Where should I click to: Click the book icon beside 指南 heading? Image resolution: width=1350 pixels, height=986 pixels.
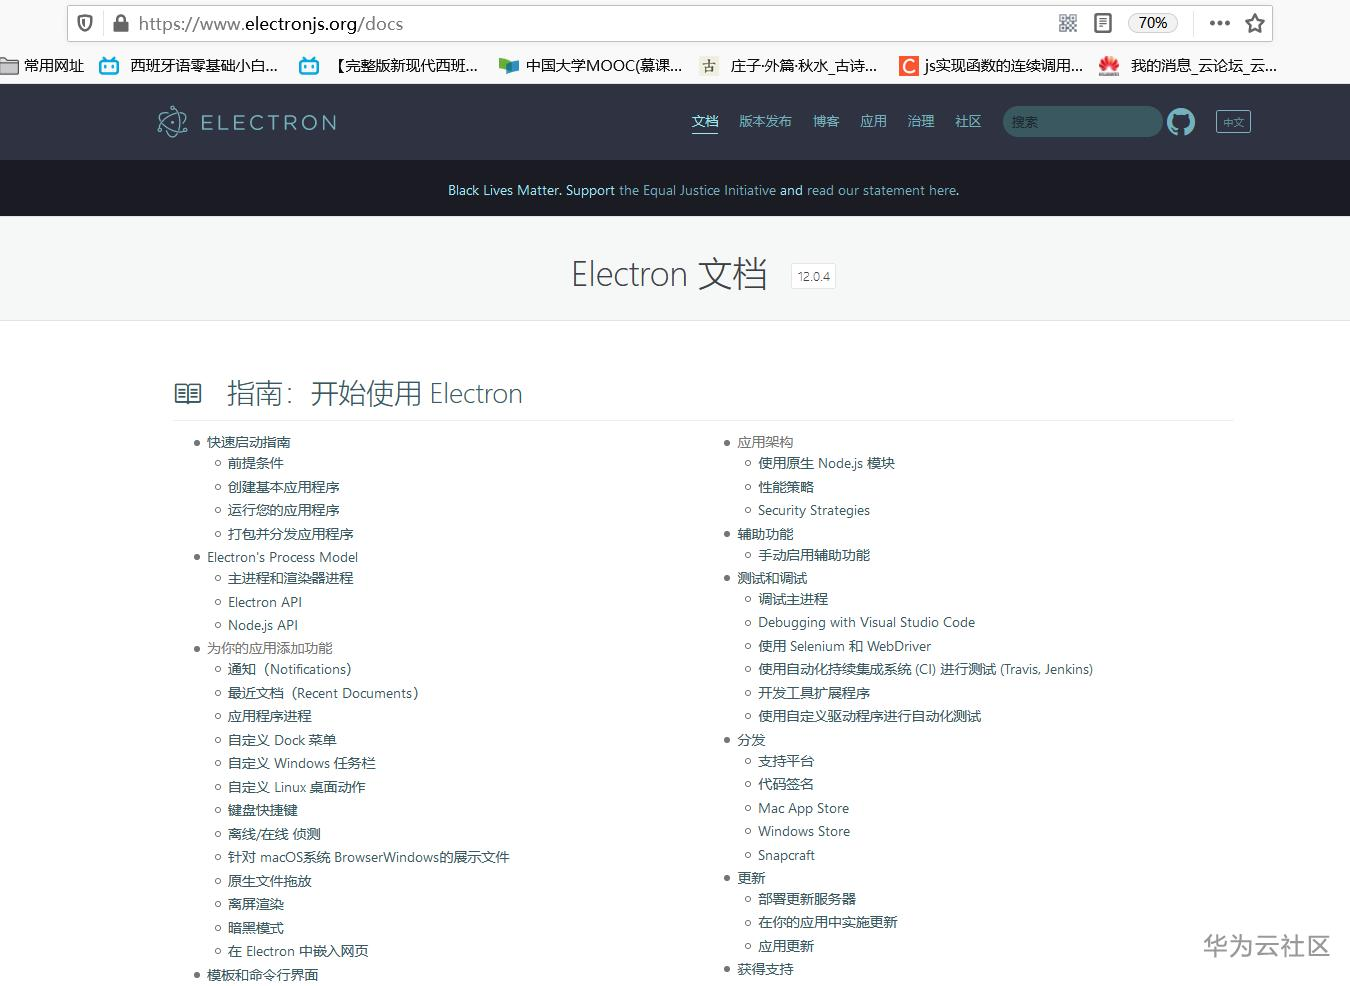188,393
